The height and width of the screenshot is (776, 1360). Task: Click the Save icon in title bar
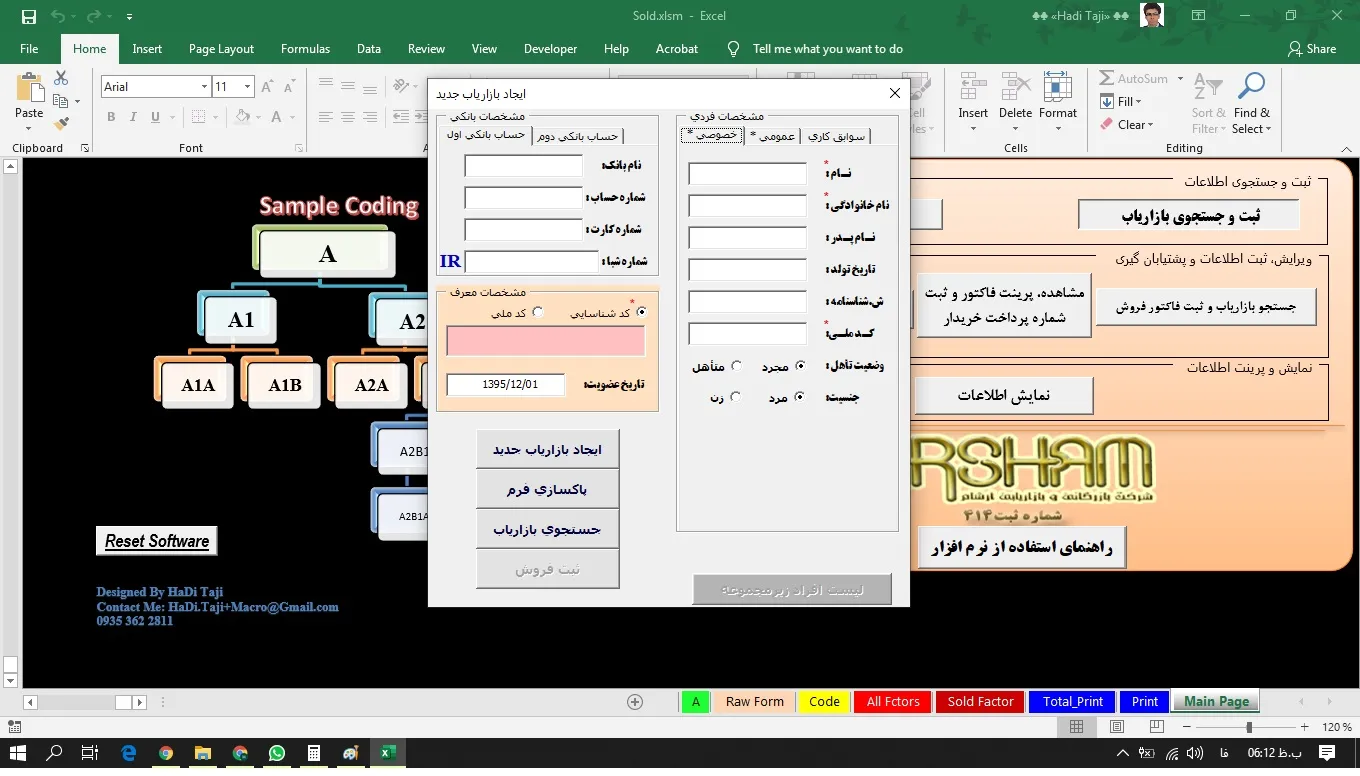[28, 16]
